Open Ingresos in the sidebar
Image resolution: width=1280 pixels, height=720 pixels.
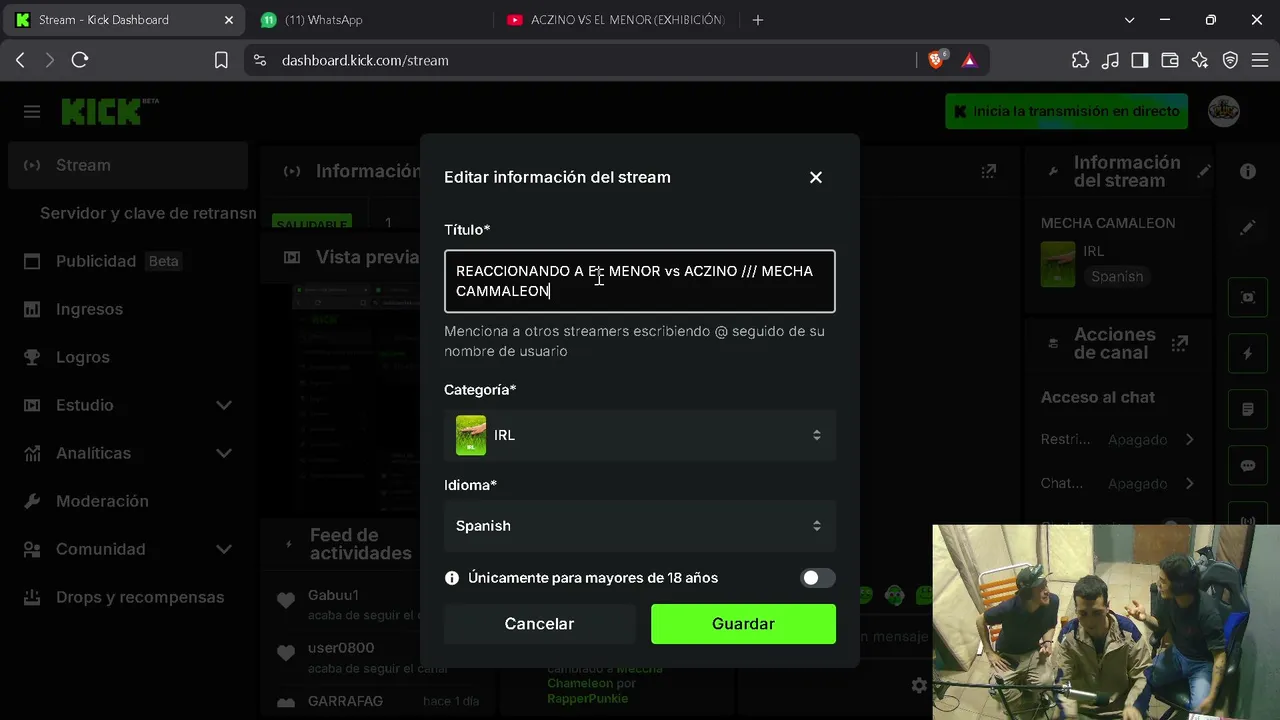128,309
